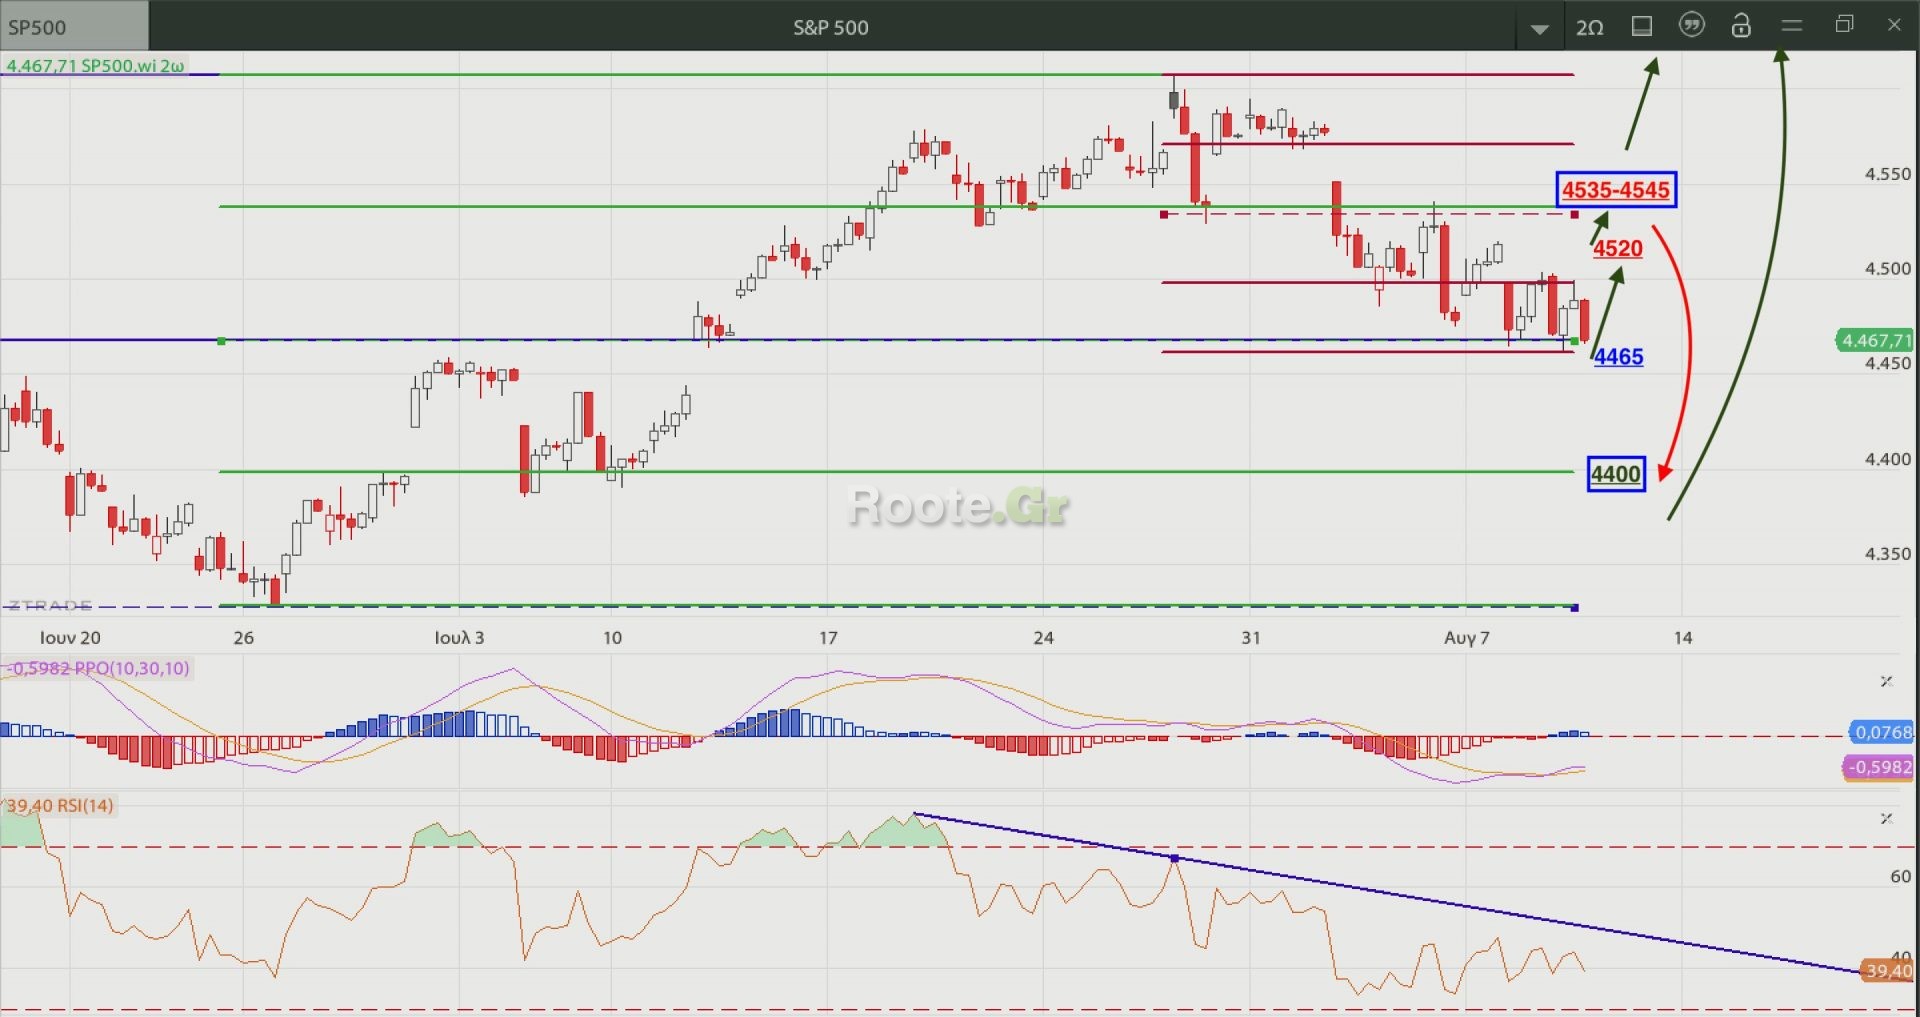This screenshot has height=1017, width=1920.
Task: Click the 4.467,71 SP500 series label
Action: pyautogui.click(x=95, y=66)
